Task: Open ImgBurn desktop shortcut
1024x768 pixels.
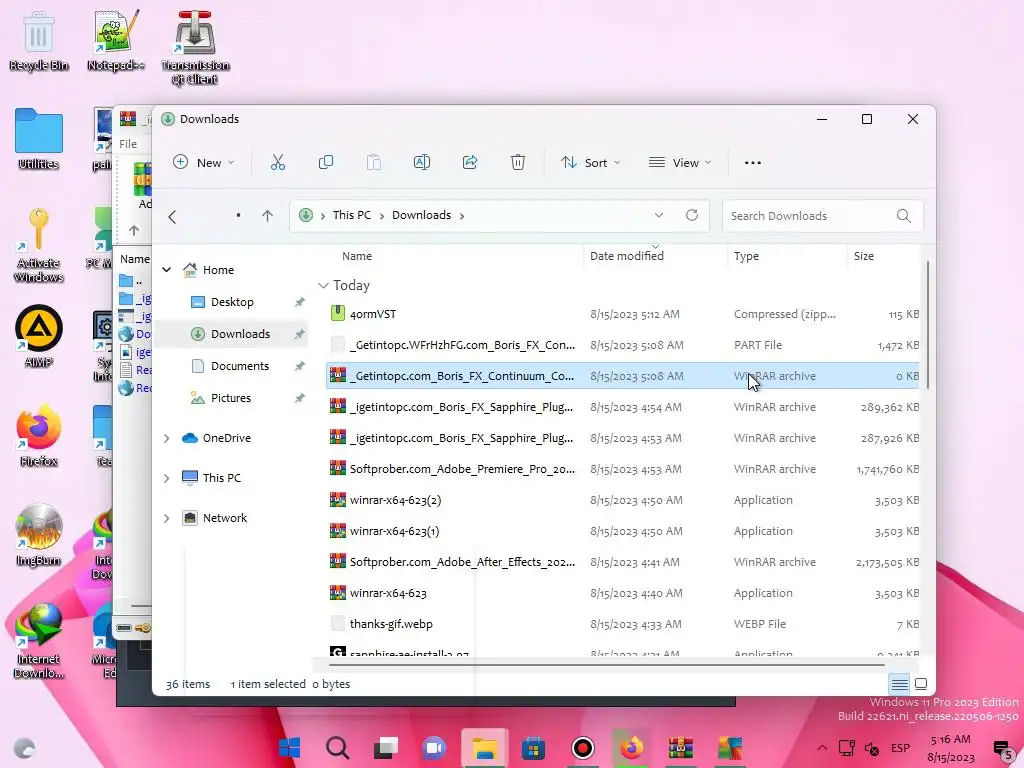Action: tap(39, 535)
